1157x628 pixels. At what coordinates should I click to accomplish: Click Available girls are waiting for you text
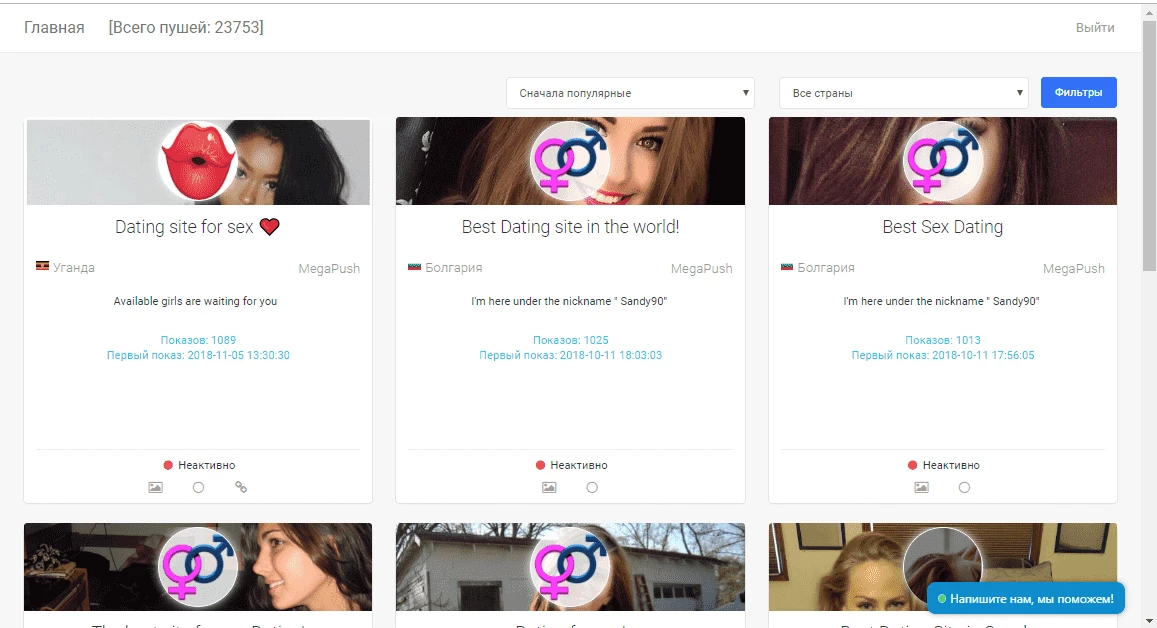[196, 301]
